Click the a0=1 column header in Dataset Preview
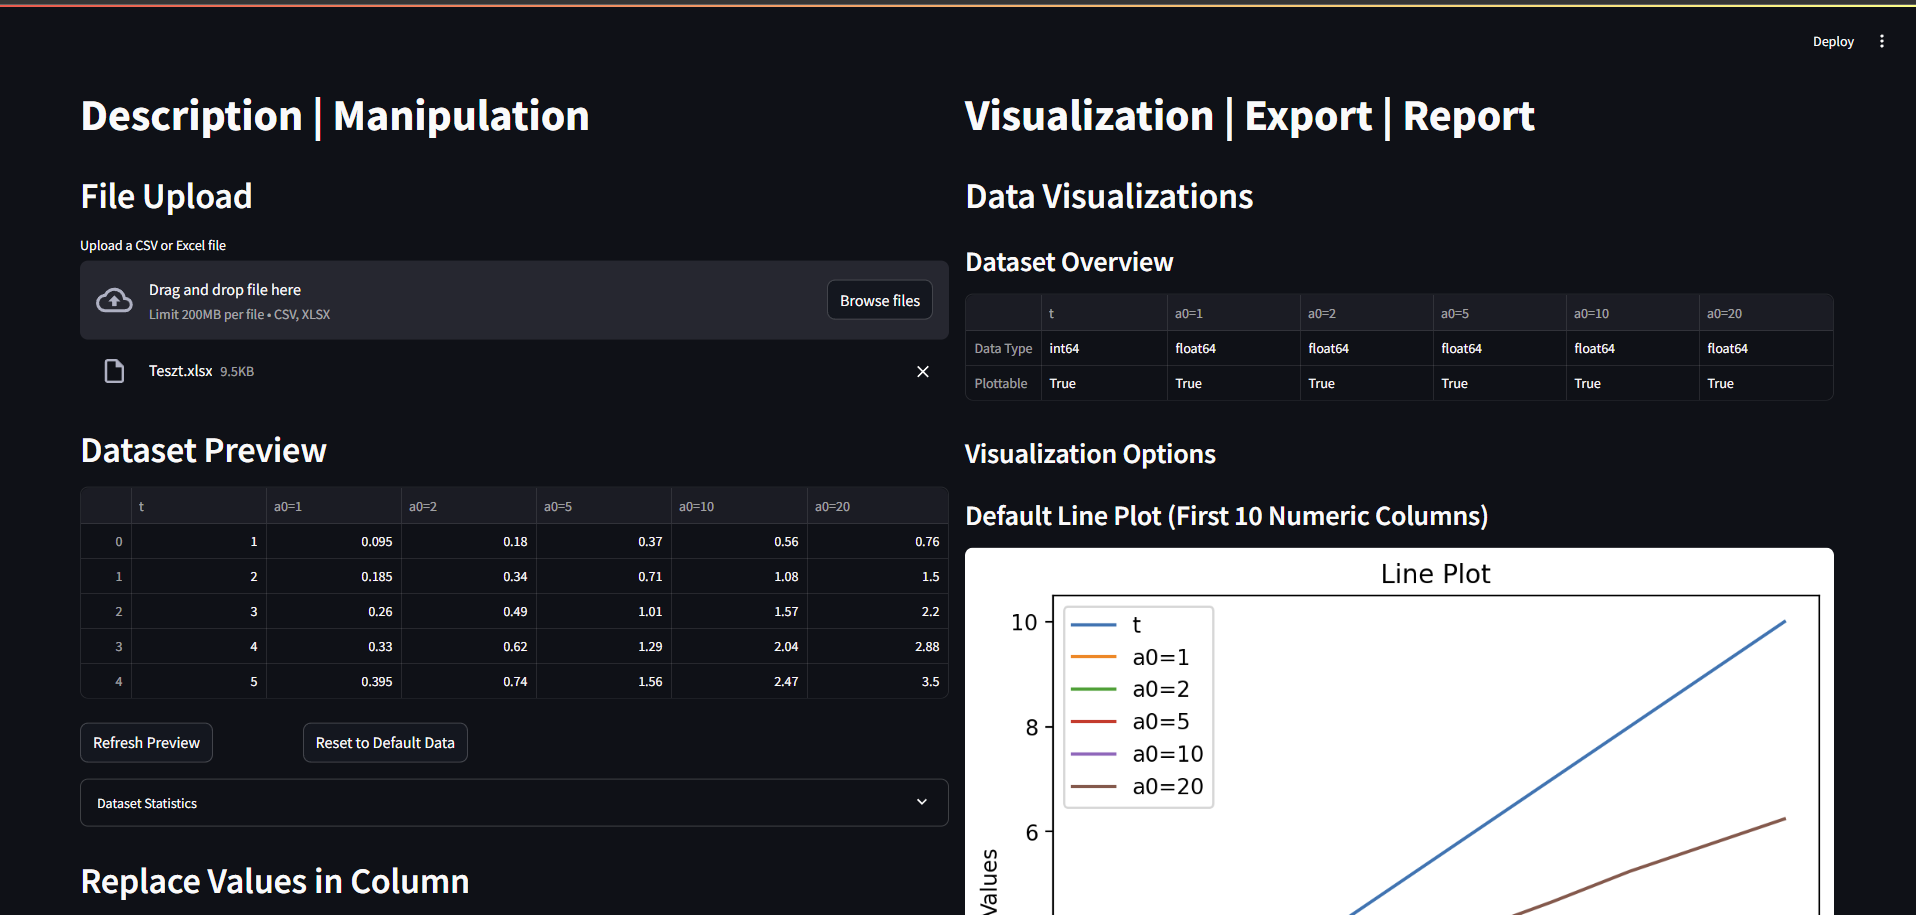The height and width of the screenshot is (915, 1916). (x=333, y=506)
